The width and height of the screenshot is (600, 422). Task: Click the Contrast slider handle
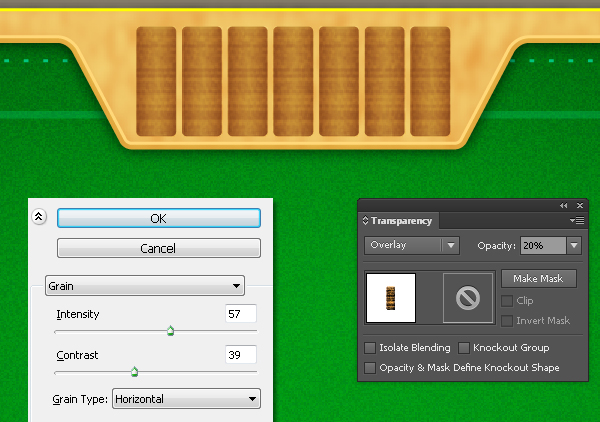tap(134, 371)
